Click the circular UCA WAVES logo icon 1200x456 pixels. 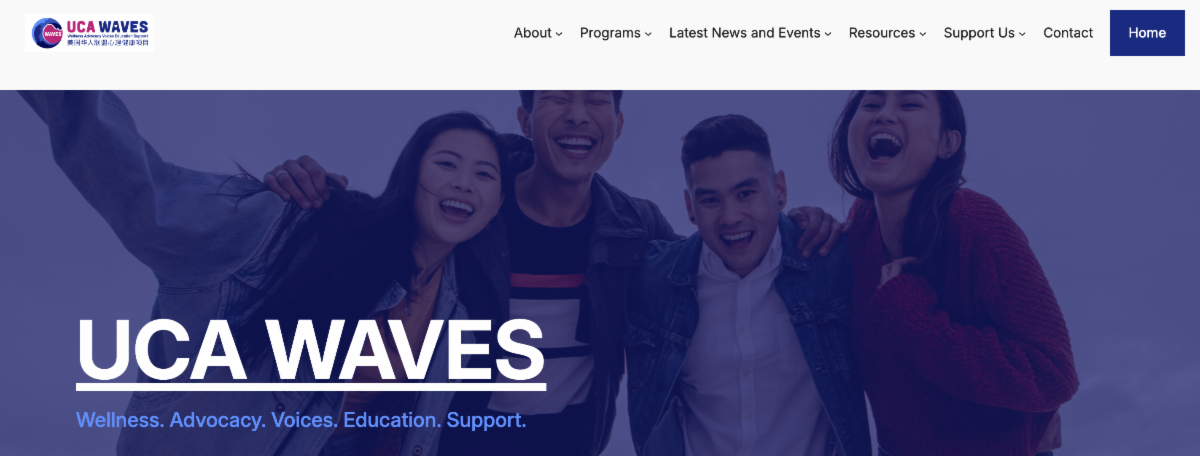click(x=46, y=33)
